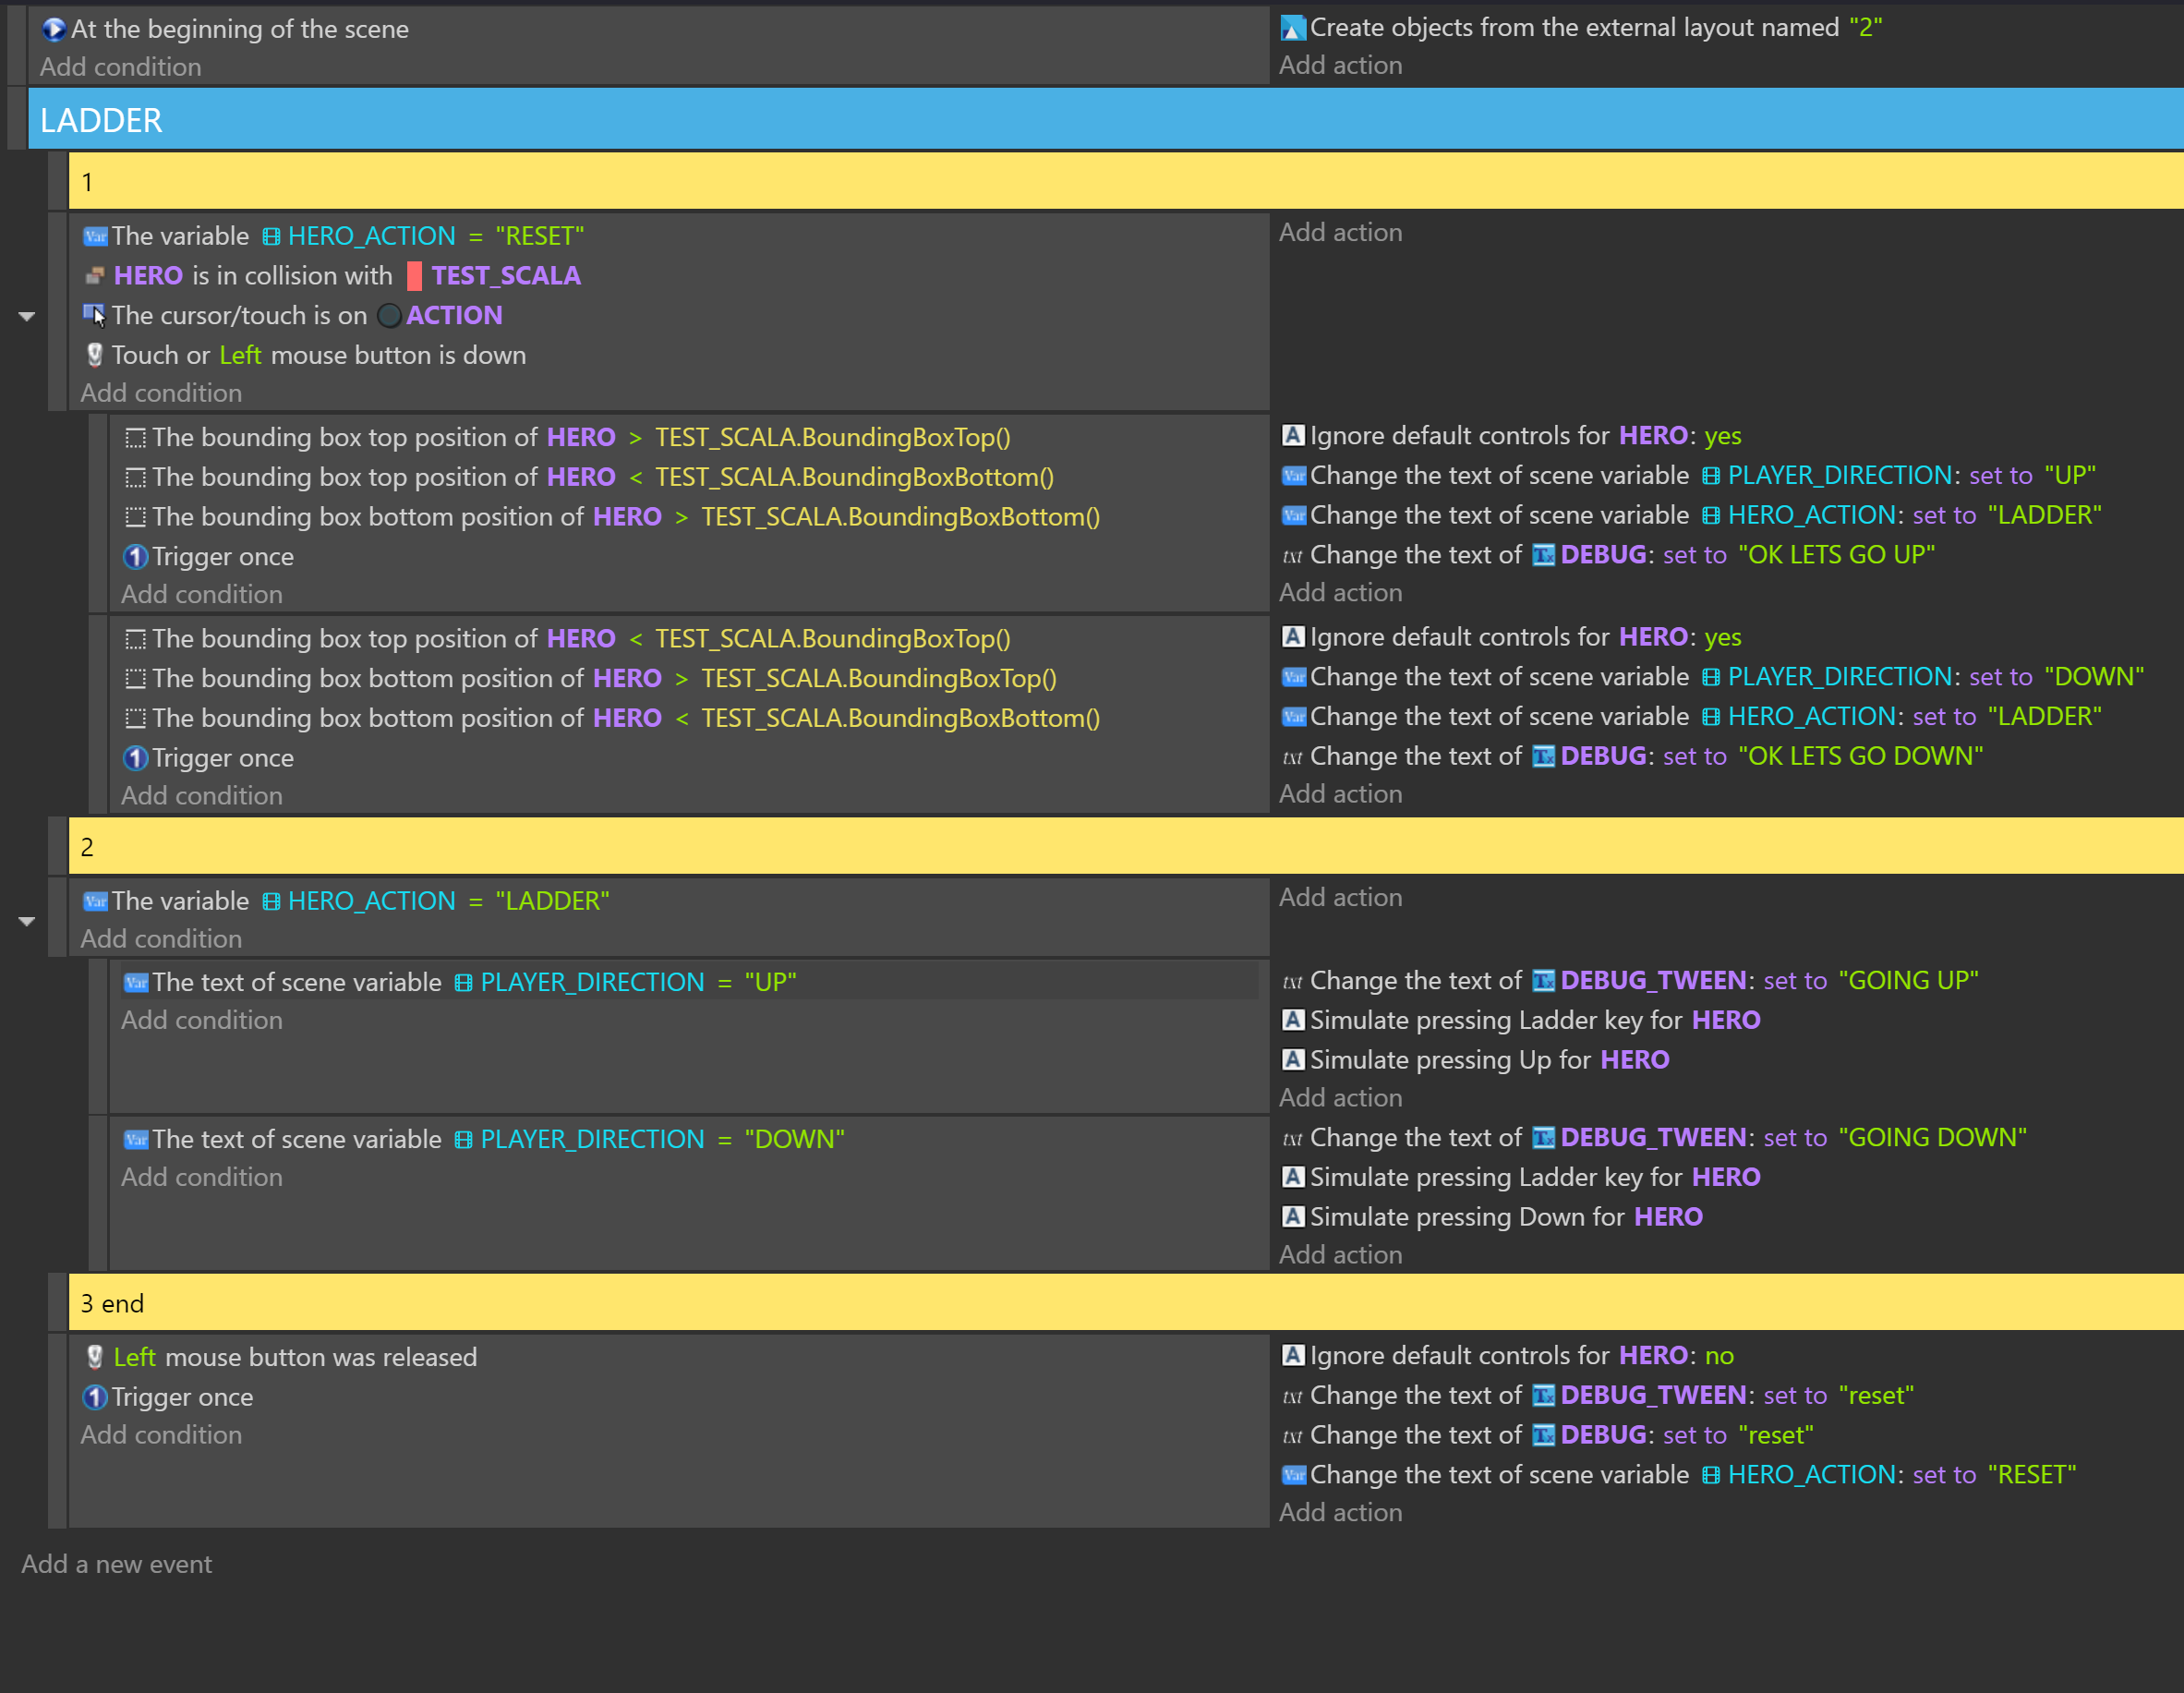Collapse event 1 using its disclosure arrow

26,316
